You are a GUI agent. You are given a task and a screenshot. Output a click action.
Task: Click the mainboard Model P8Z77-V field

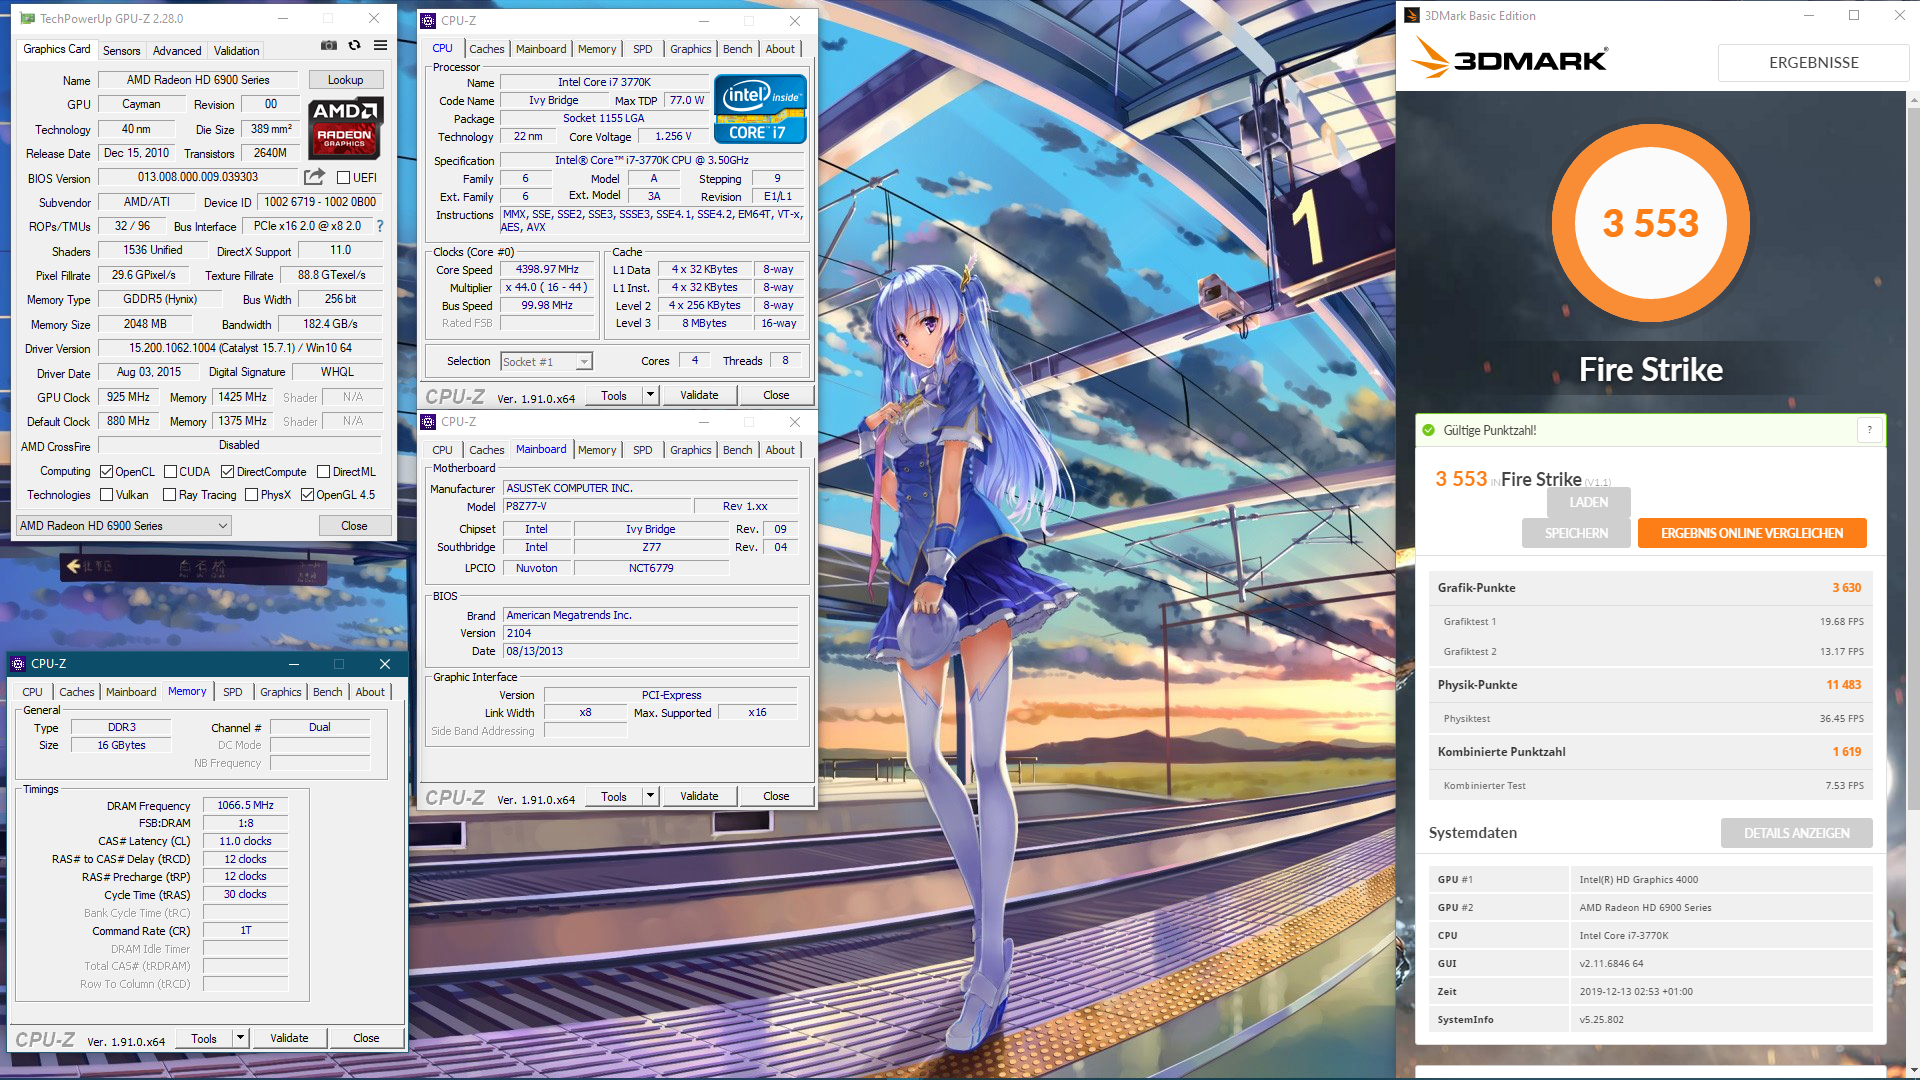tap(597, 506)
